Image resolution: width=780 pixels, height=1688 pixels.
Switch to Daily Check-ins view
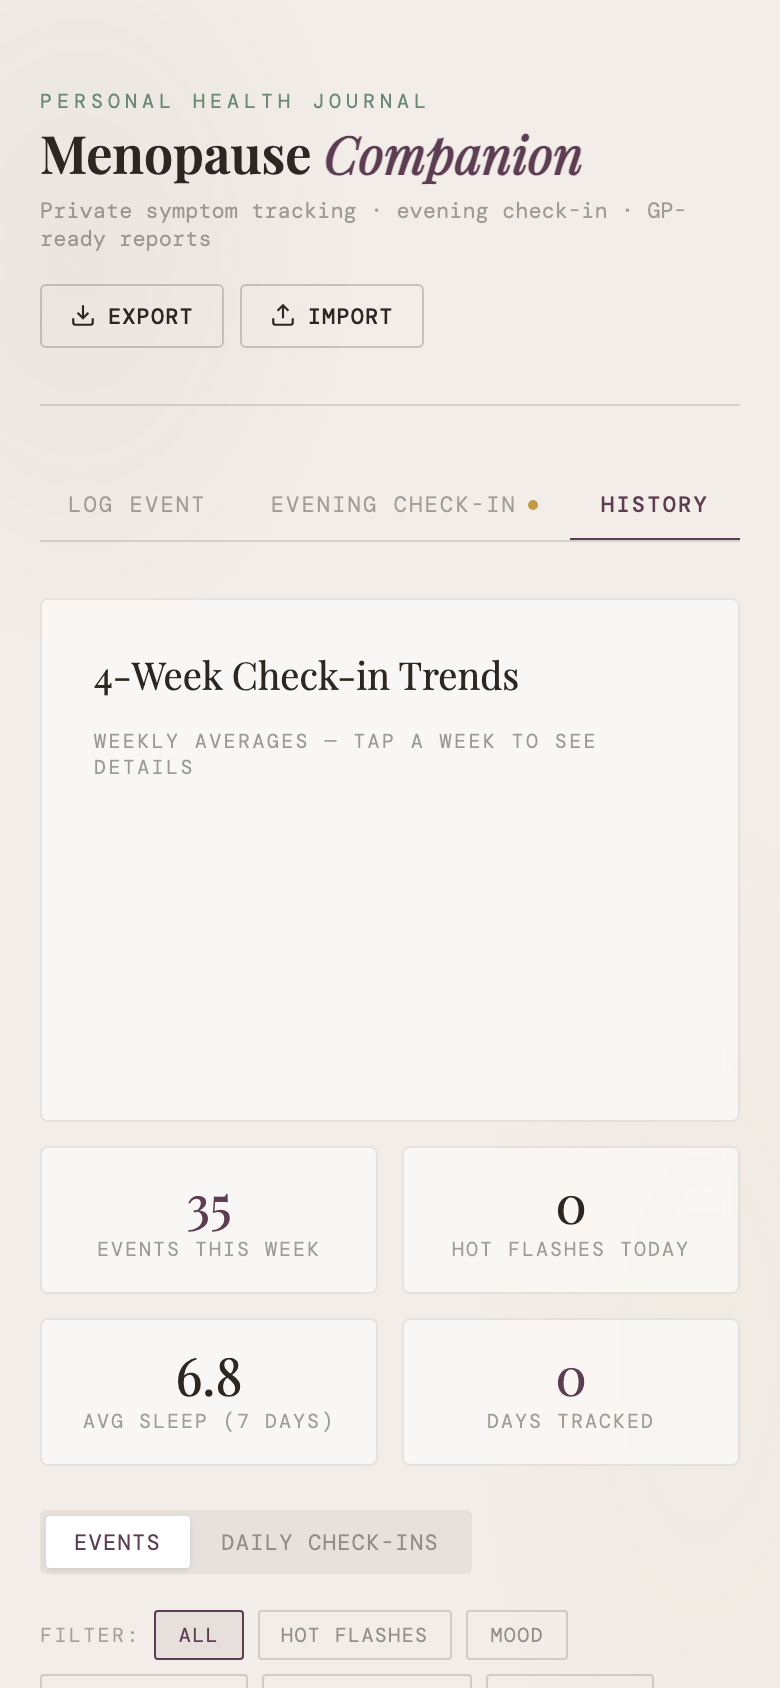(329, 1542)
